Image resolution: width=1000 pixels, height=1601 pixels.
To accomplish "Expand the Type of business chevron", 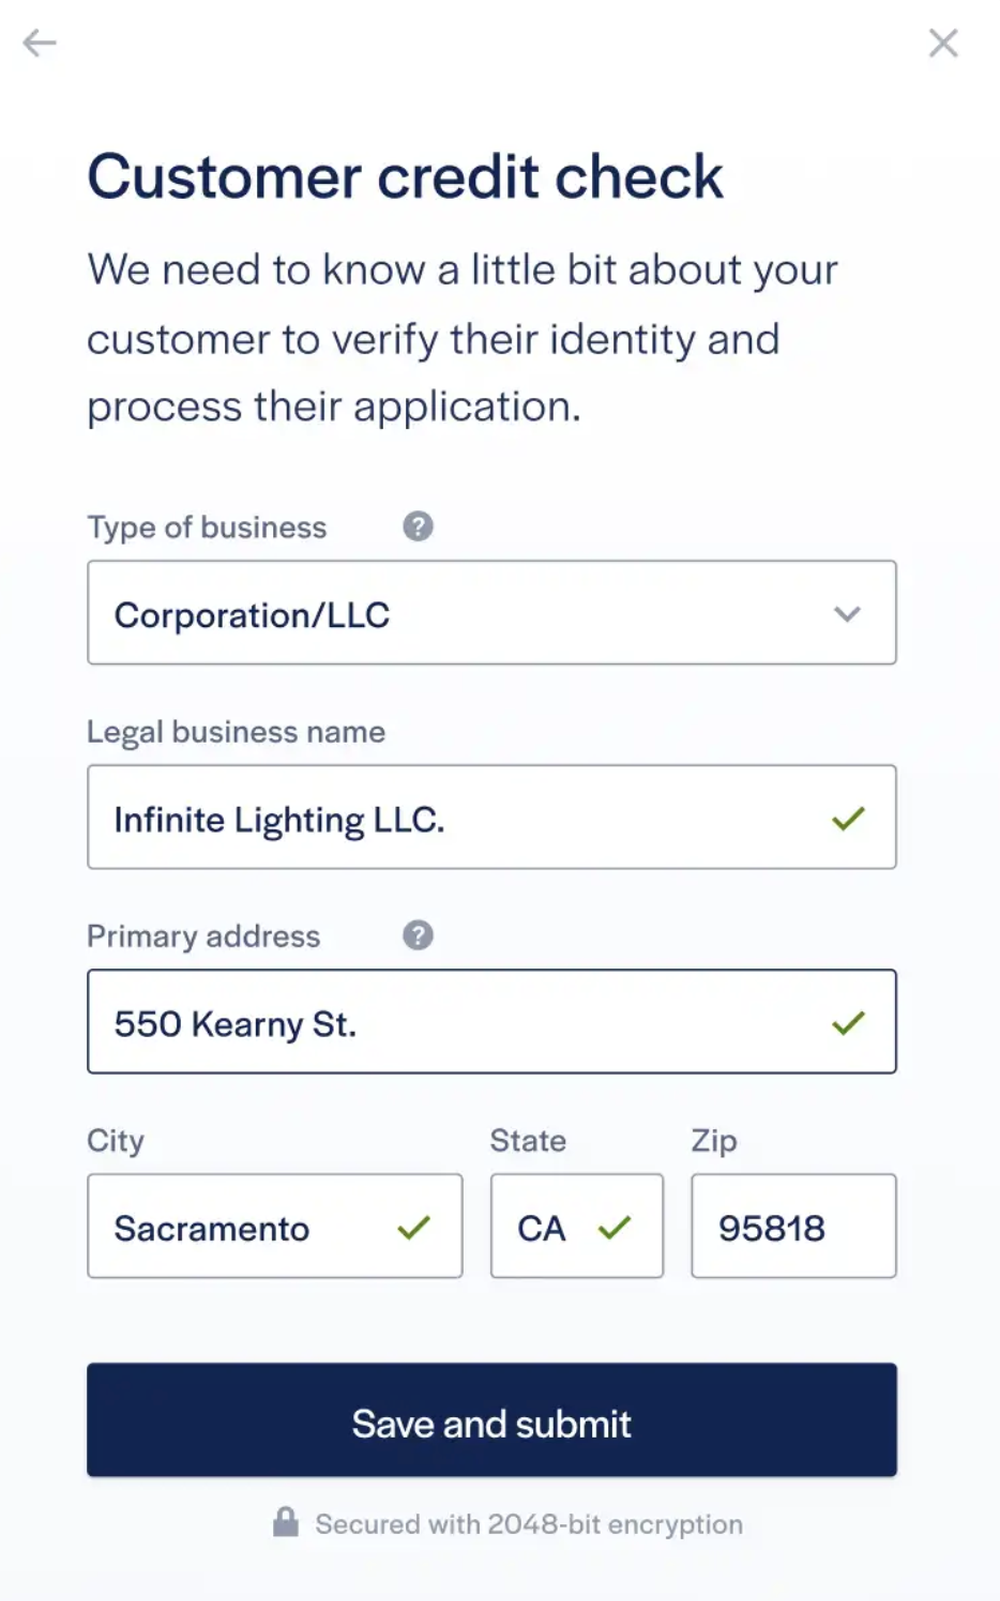I will click(847, 614).
